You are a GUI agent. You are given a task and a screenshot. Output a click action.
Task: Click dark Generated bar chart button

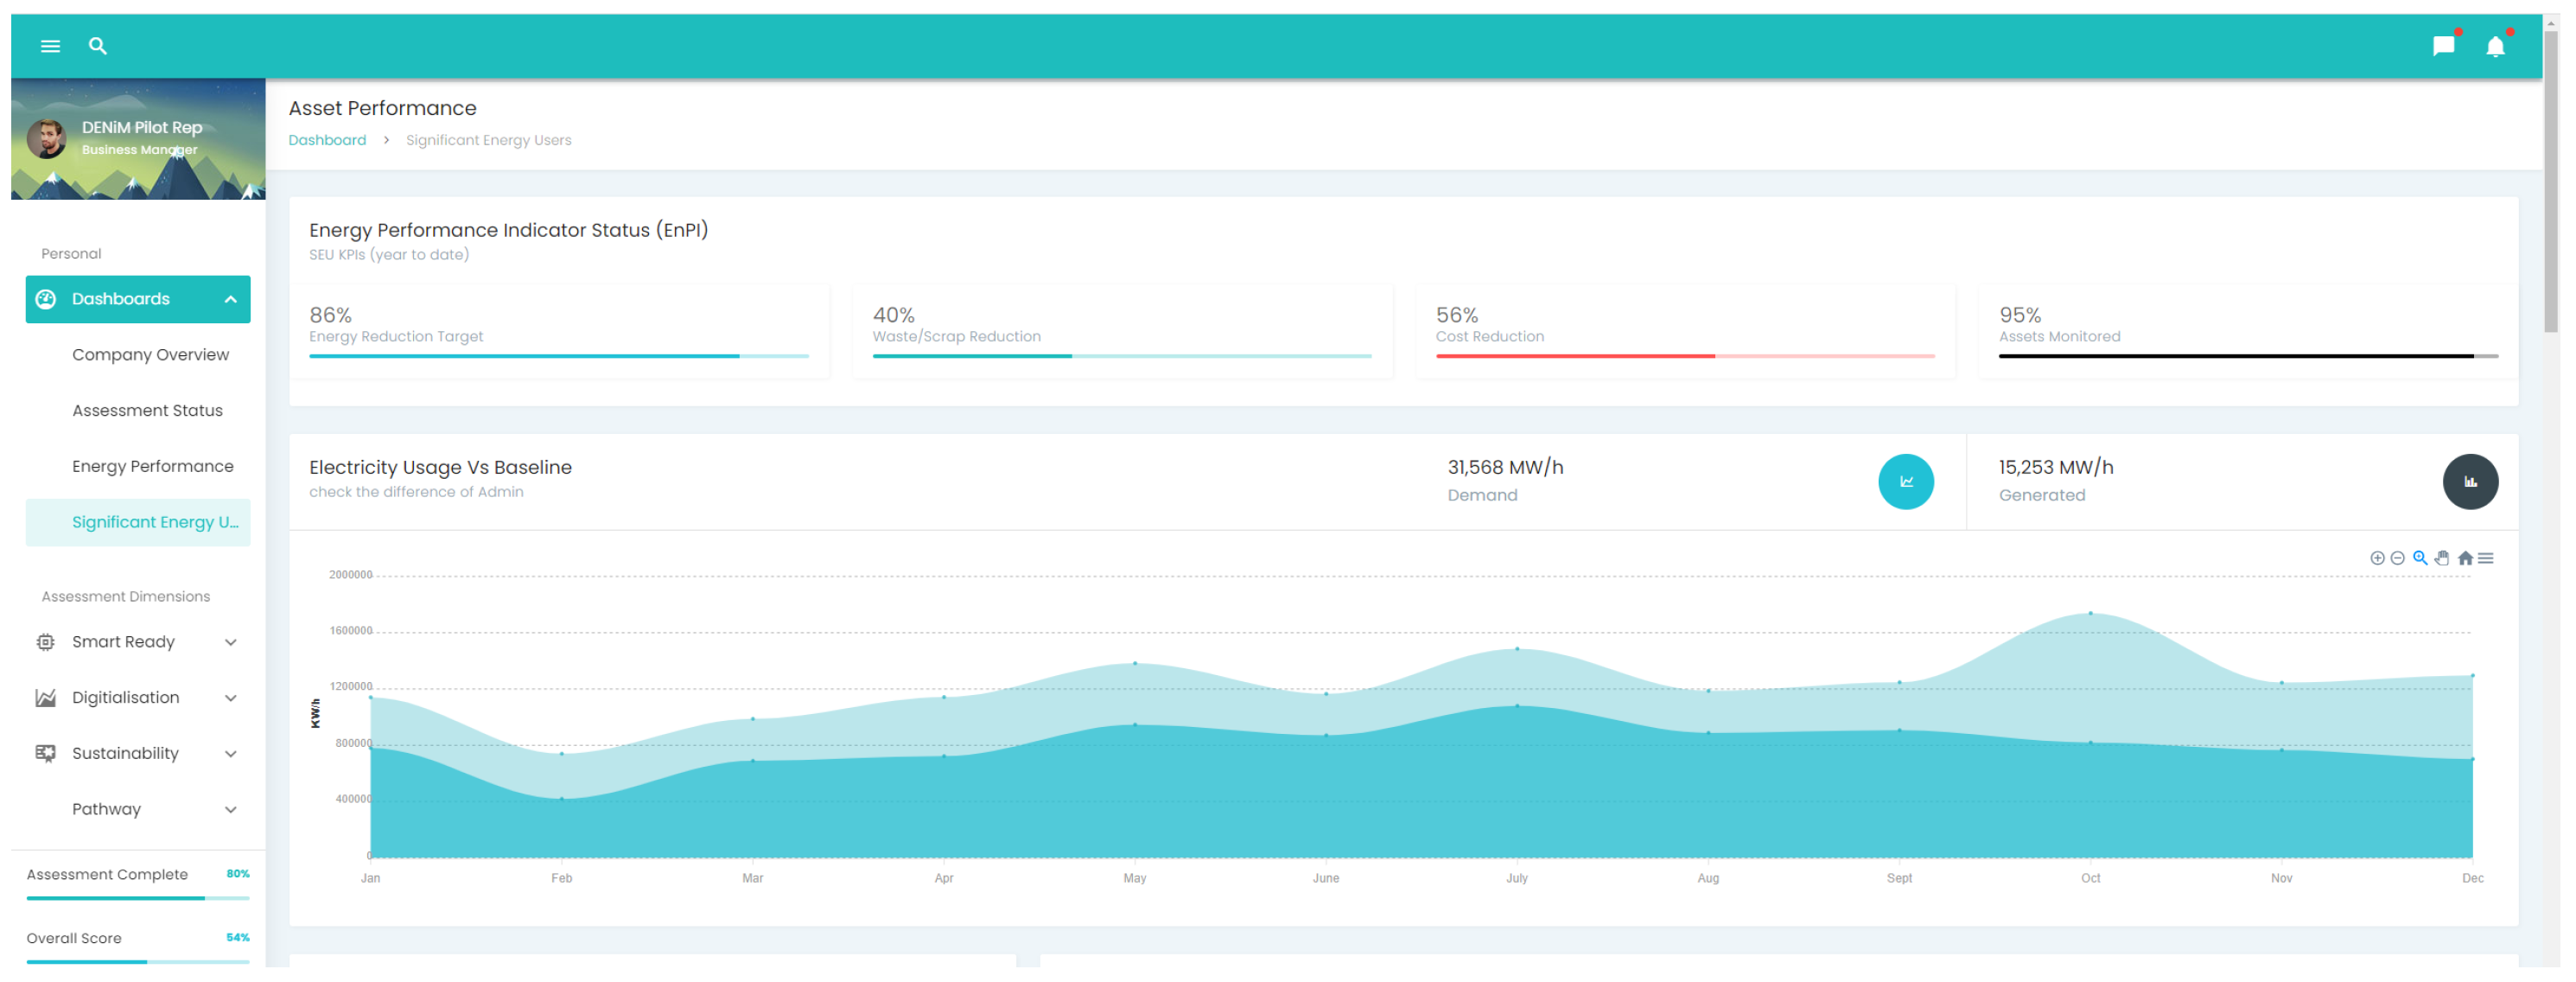(x=2469, y=482)
